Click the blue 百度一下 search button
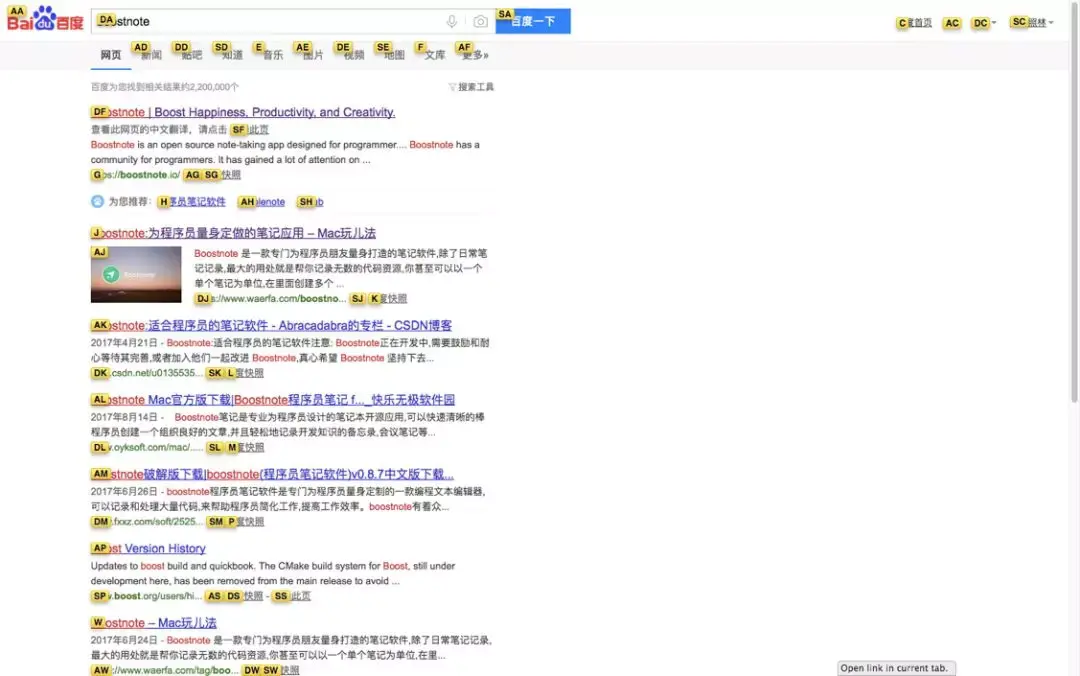This screenshot has height=676, width=1080. pyautogui.click(x=533, y=21)
